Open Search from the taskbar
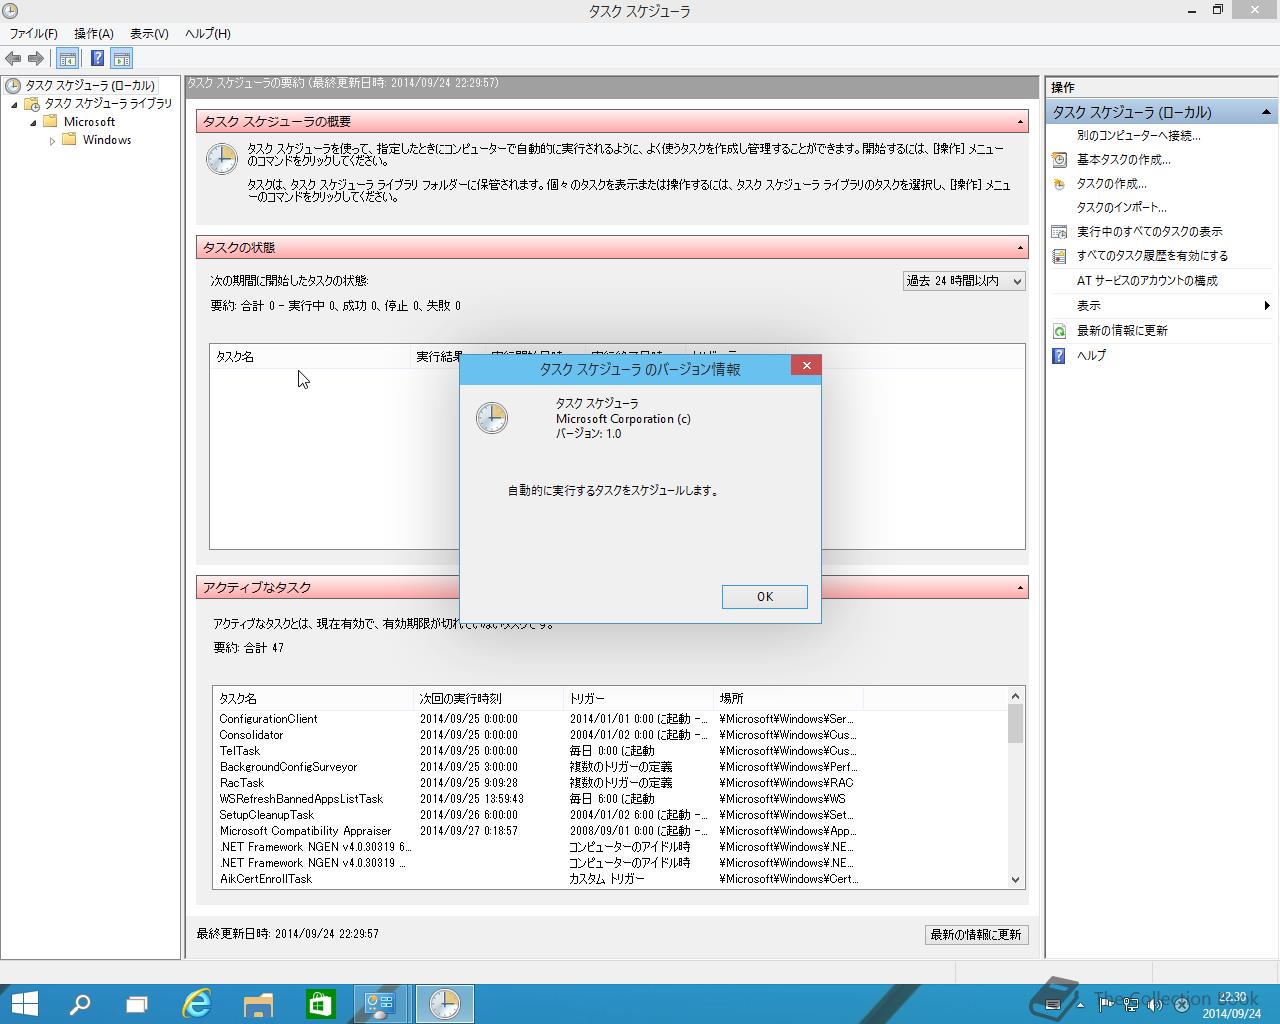Image resolution: width=1280 pixels, height=1024 pixels. click(79, 1004)
